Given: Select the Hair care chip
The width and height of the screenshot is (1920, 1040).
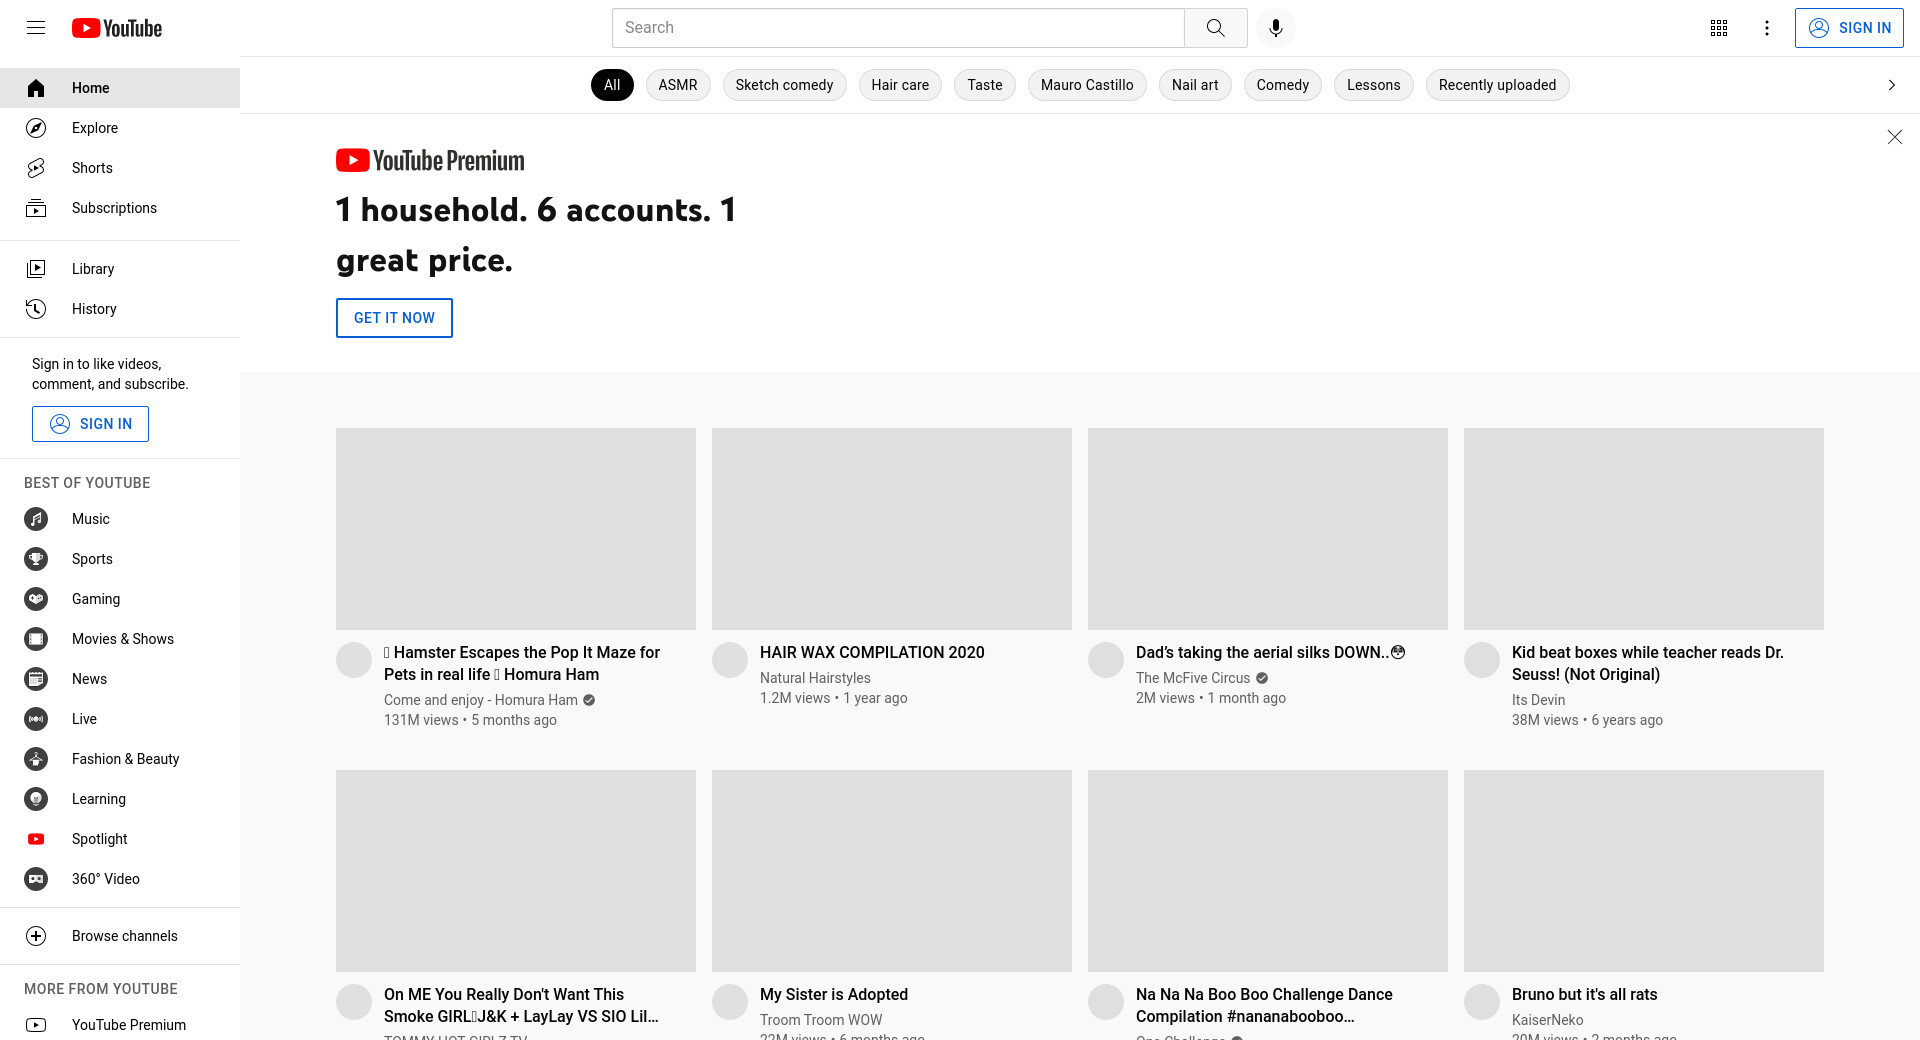Looking at the screenshot, I should (x=900, y=85).
